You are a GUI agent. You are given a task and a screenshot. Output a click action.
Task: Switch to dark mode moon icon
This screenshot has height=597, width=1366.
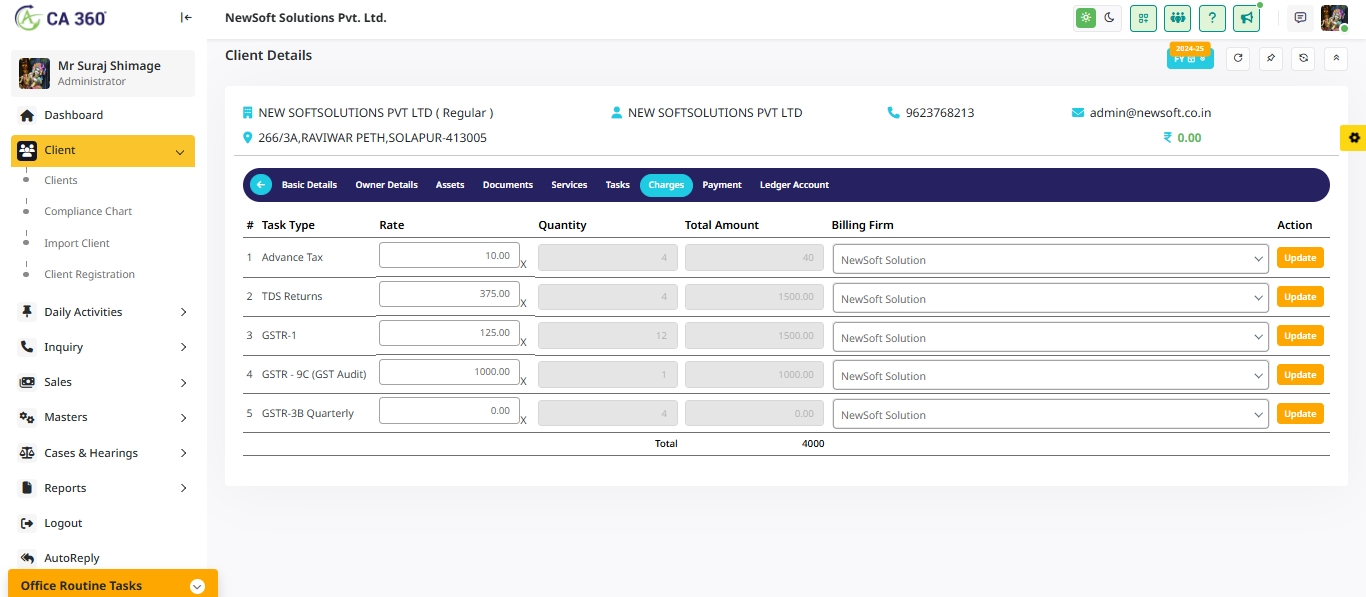[x=1109, y=18]
